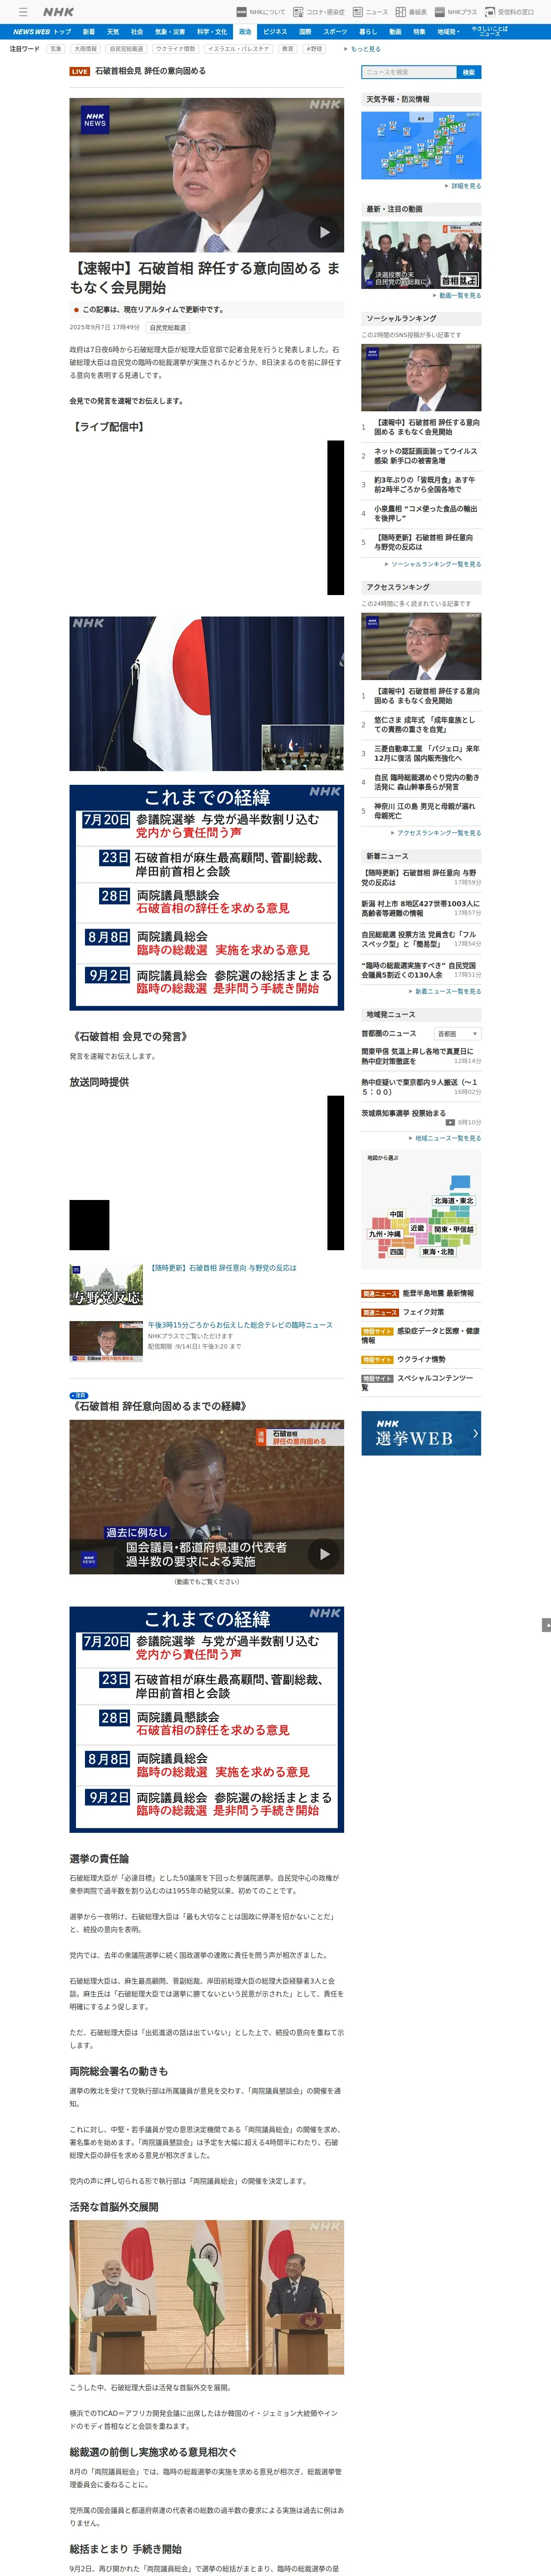Screen dimensions: 551x2576
Task: Select 九州・沖縄 on the region map
Action: click(x=385, y=1234)
